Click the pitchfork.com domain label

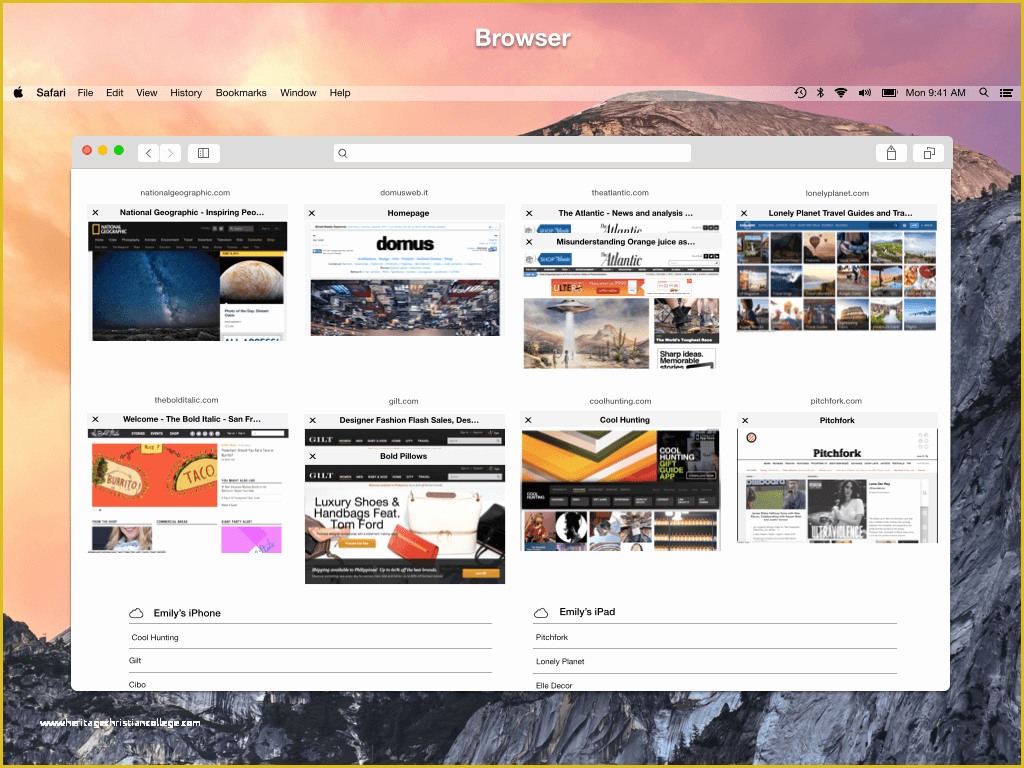click(836, 401)
